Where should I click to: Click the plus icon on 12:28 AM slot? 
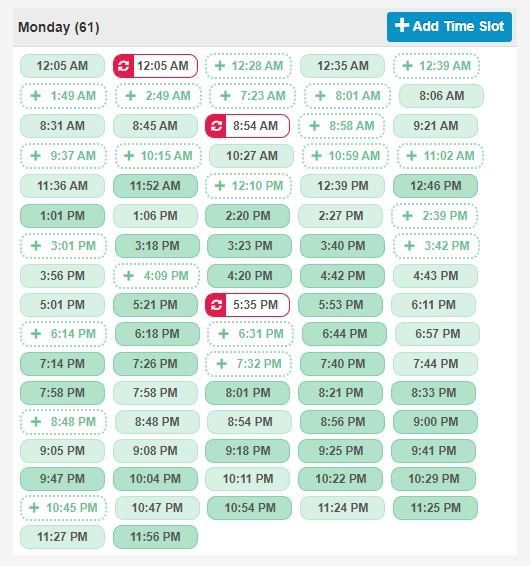[x=220, y=66]
